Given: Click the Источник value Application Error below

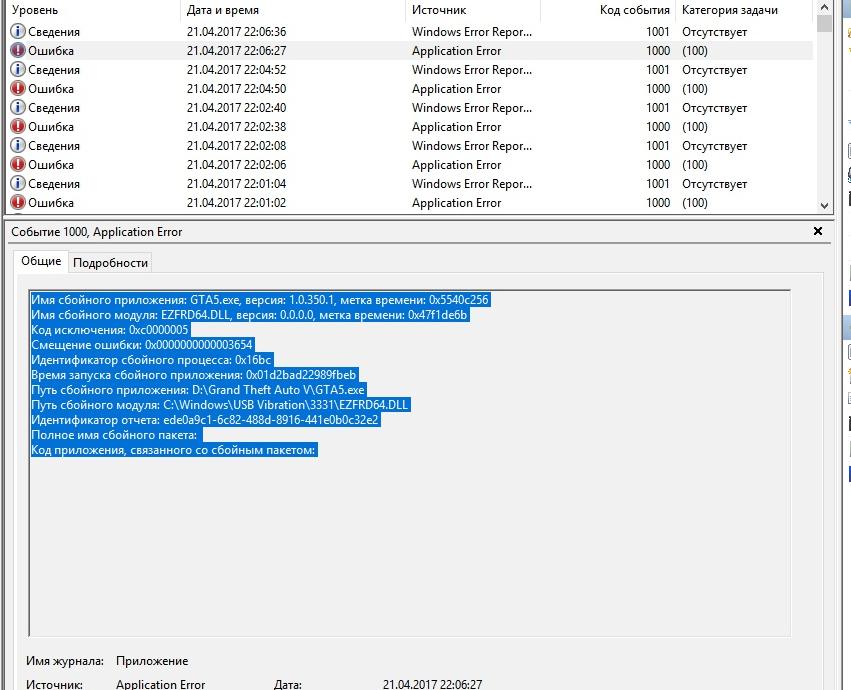Looking at the screenshot, I should tap(161, 684).
